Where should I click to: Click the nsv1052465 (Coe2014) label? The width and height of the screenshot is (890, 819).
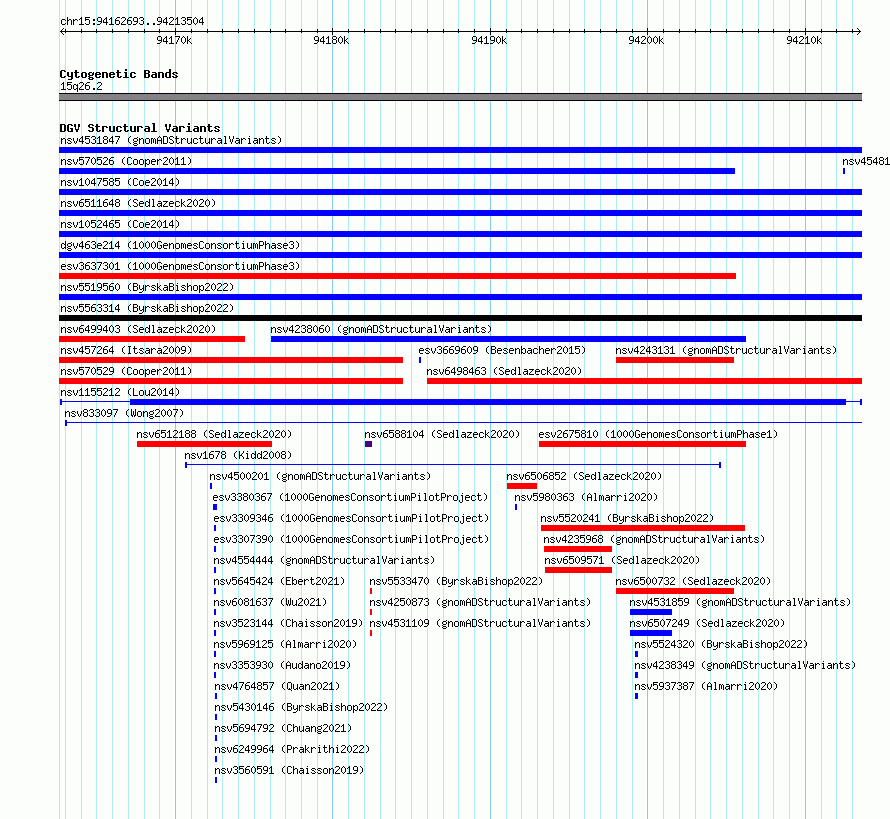pos(120,224)
